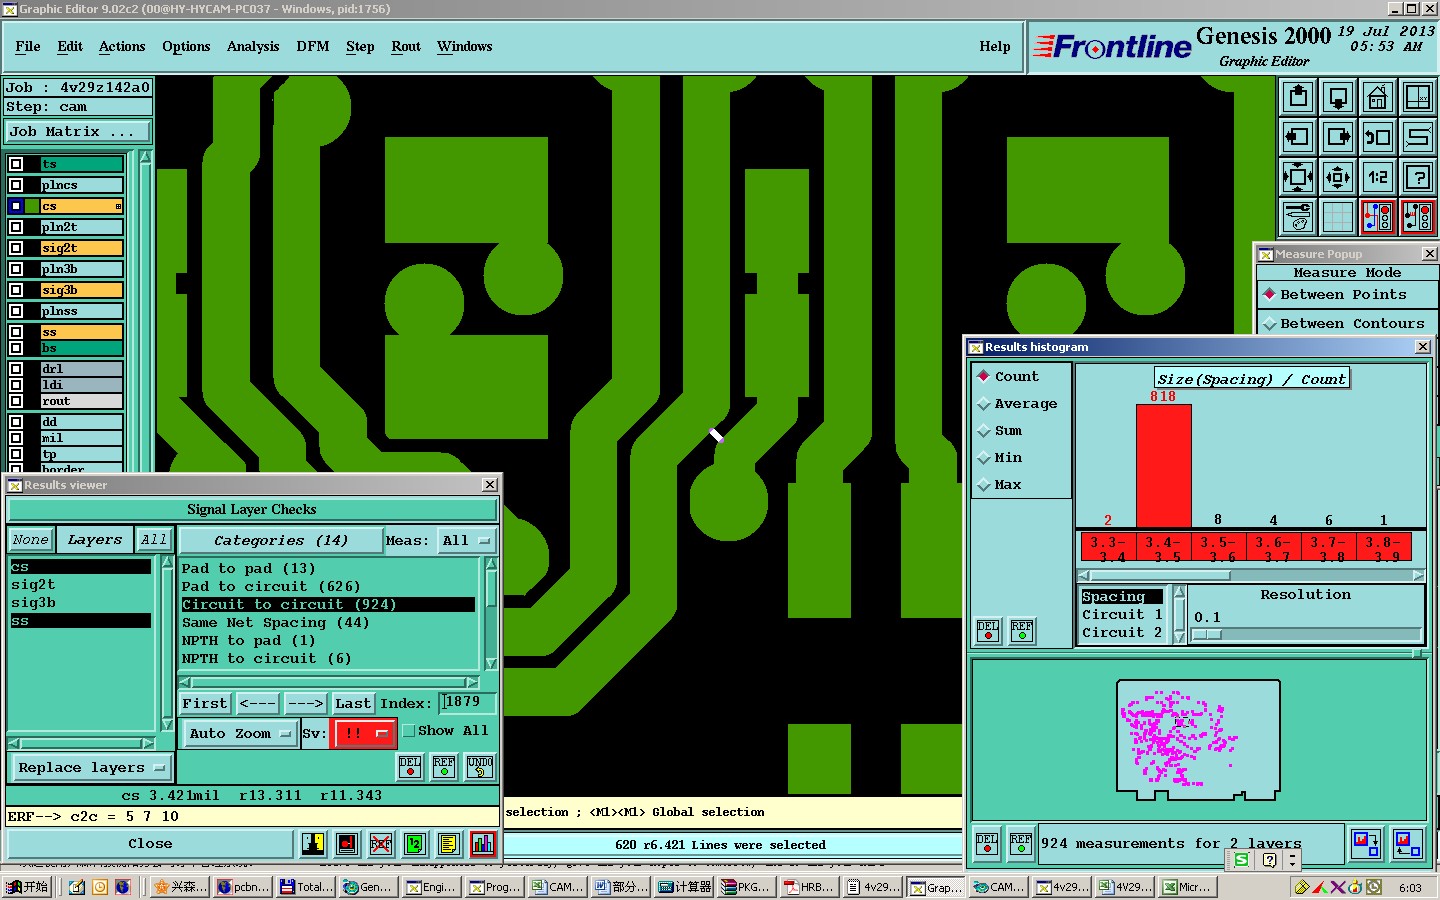Select Average radio option
The image size is (1440, 900).
[x=1018, y=404]
